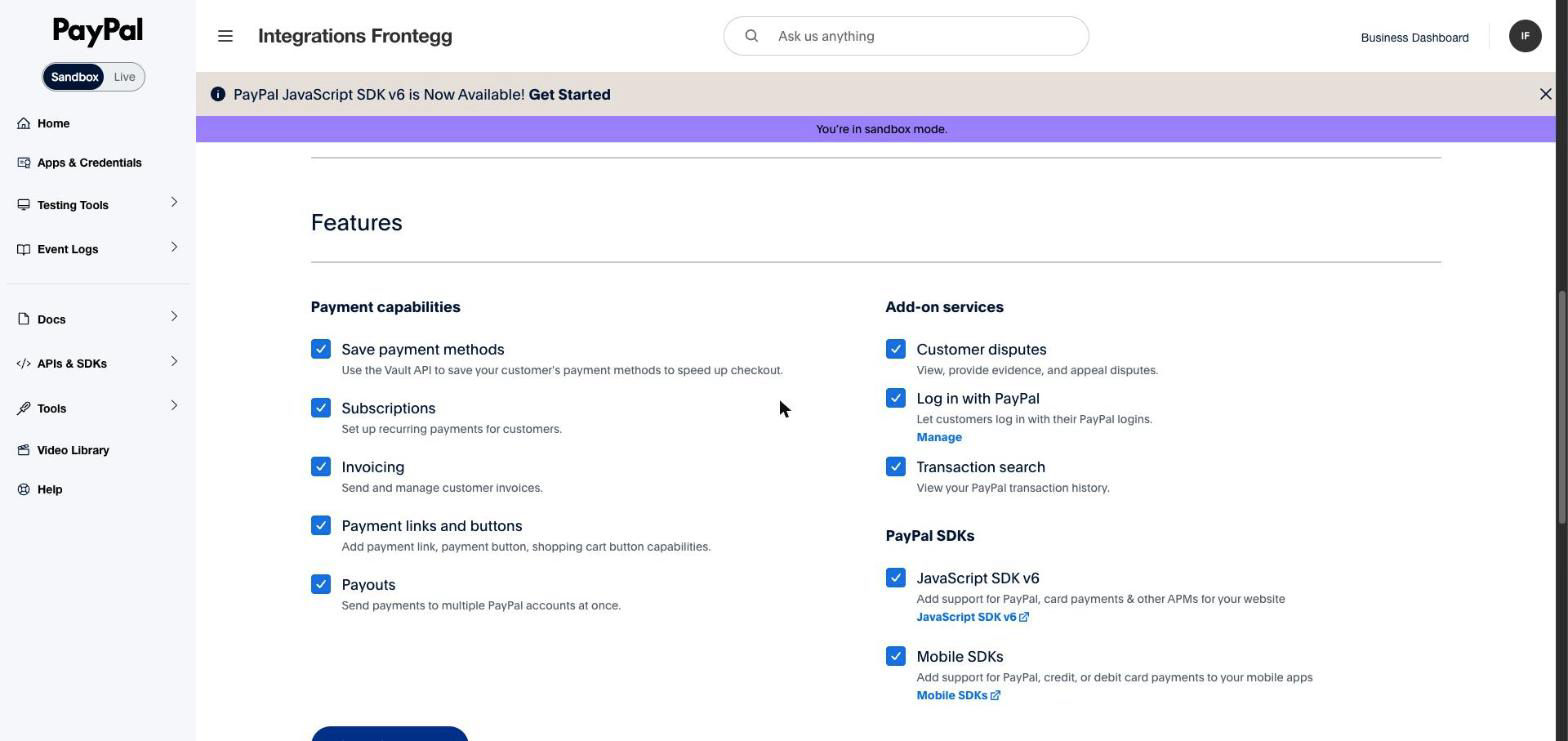1568x741 pixels.
Task: Uncheck Save payment methods
Action: coord(321,349)
